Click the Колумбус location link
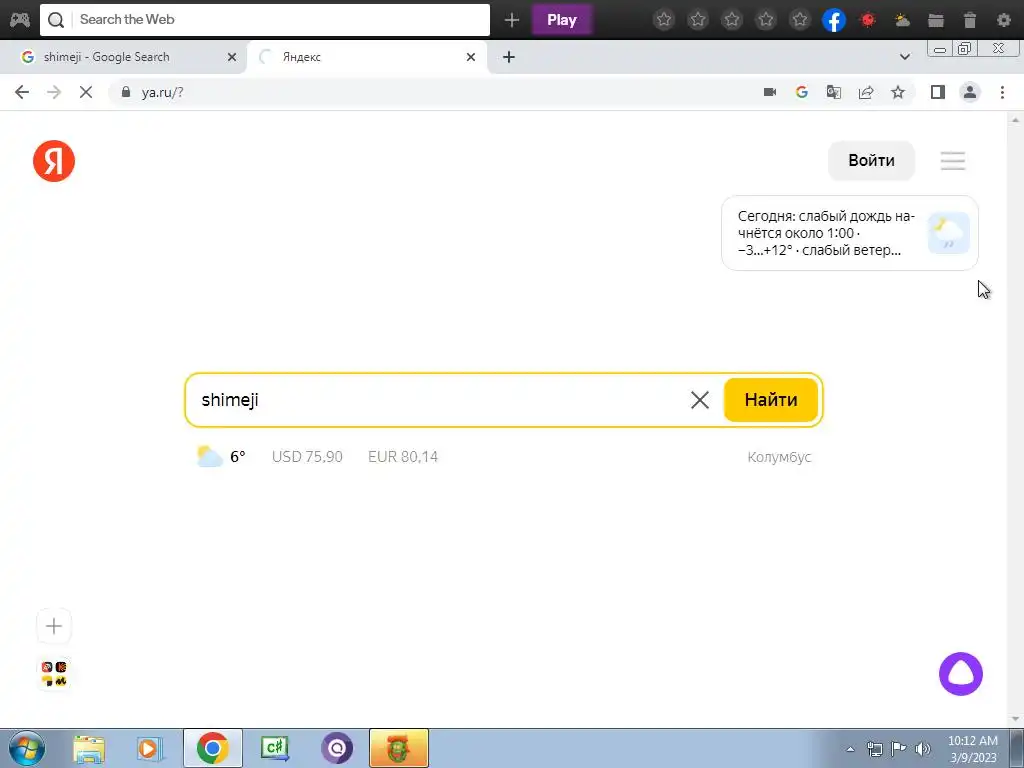This screenshot has height=768, width=1024. [x=779, y=457]
